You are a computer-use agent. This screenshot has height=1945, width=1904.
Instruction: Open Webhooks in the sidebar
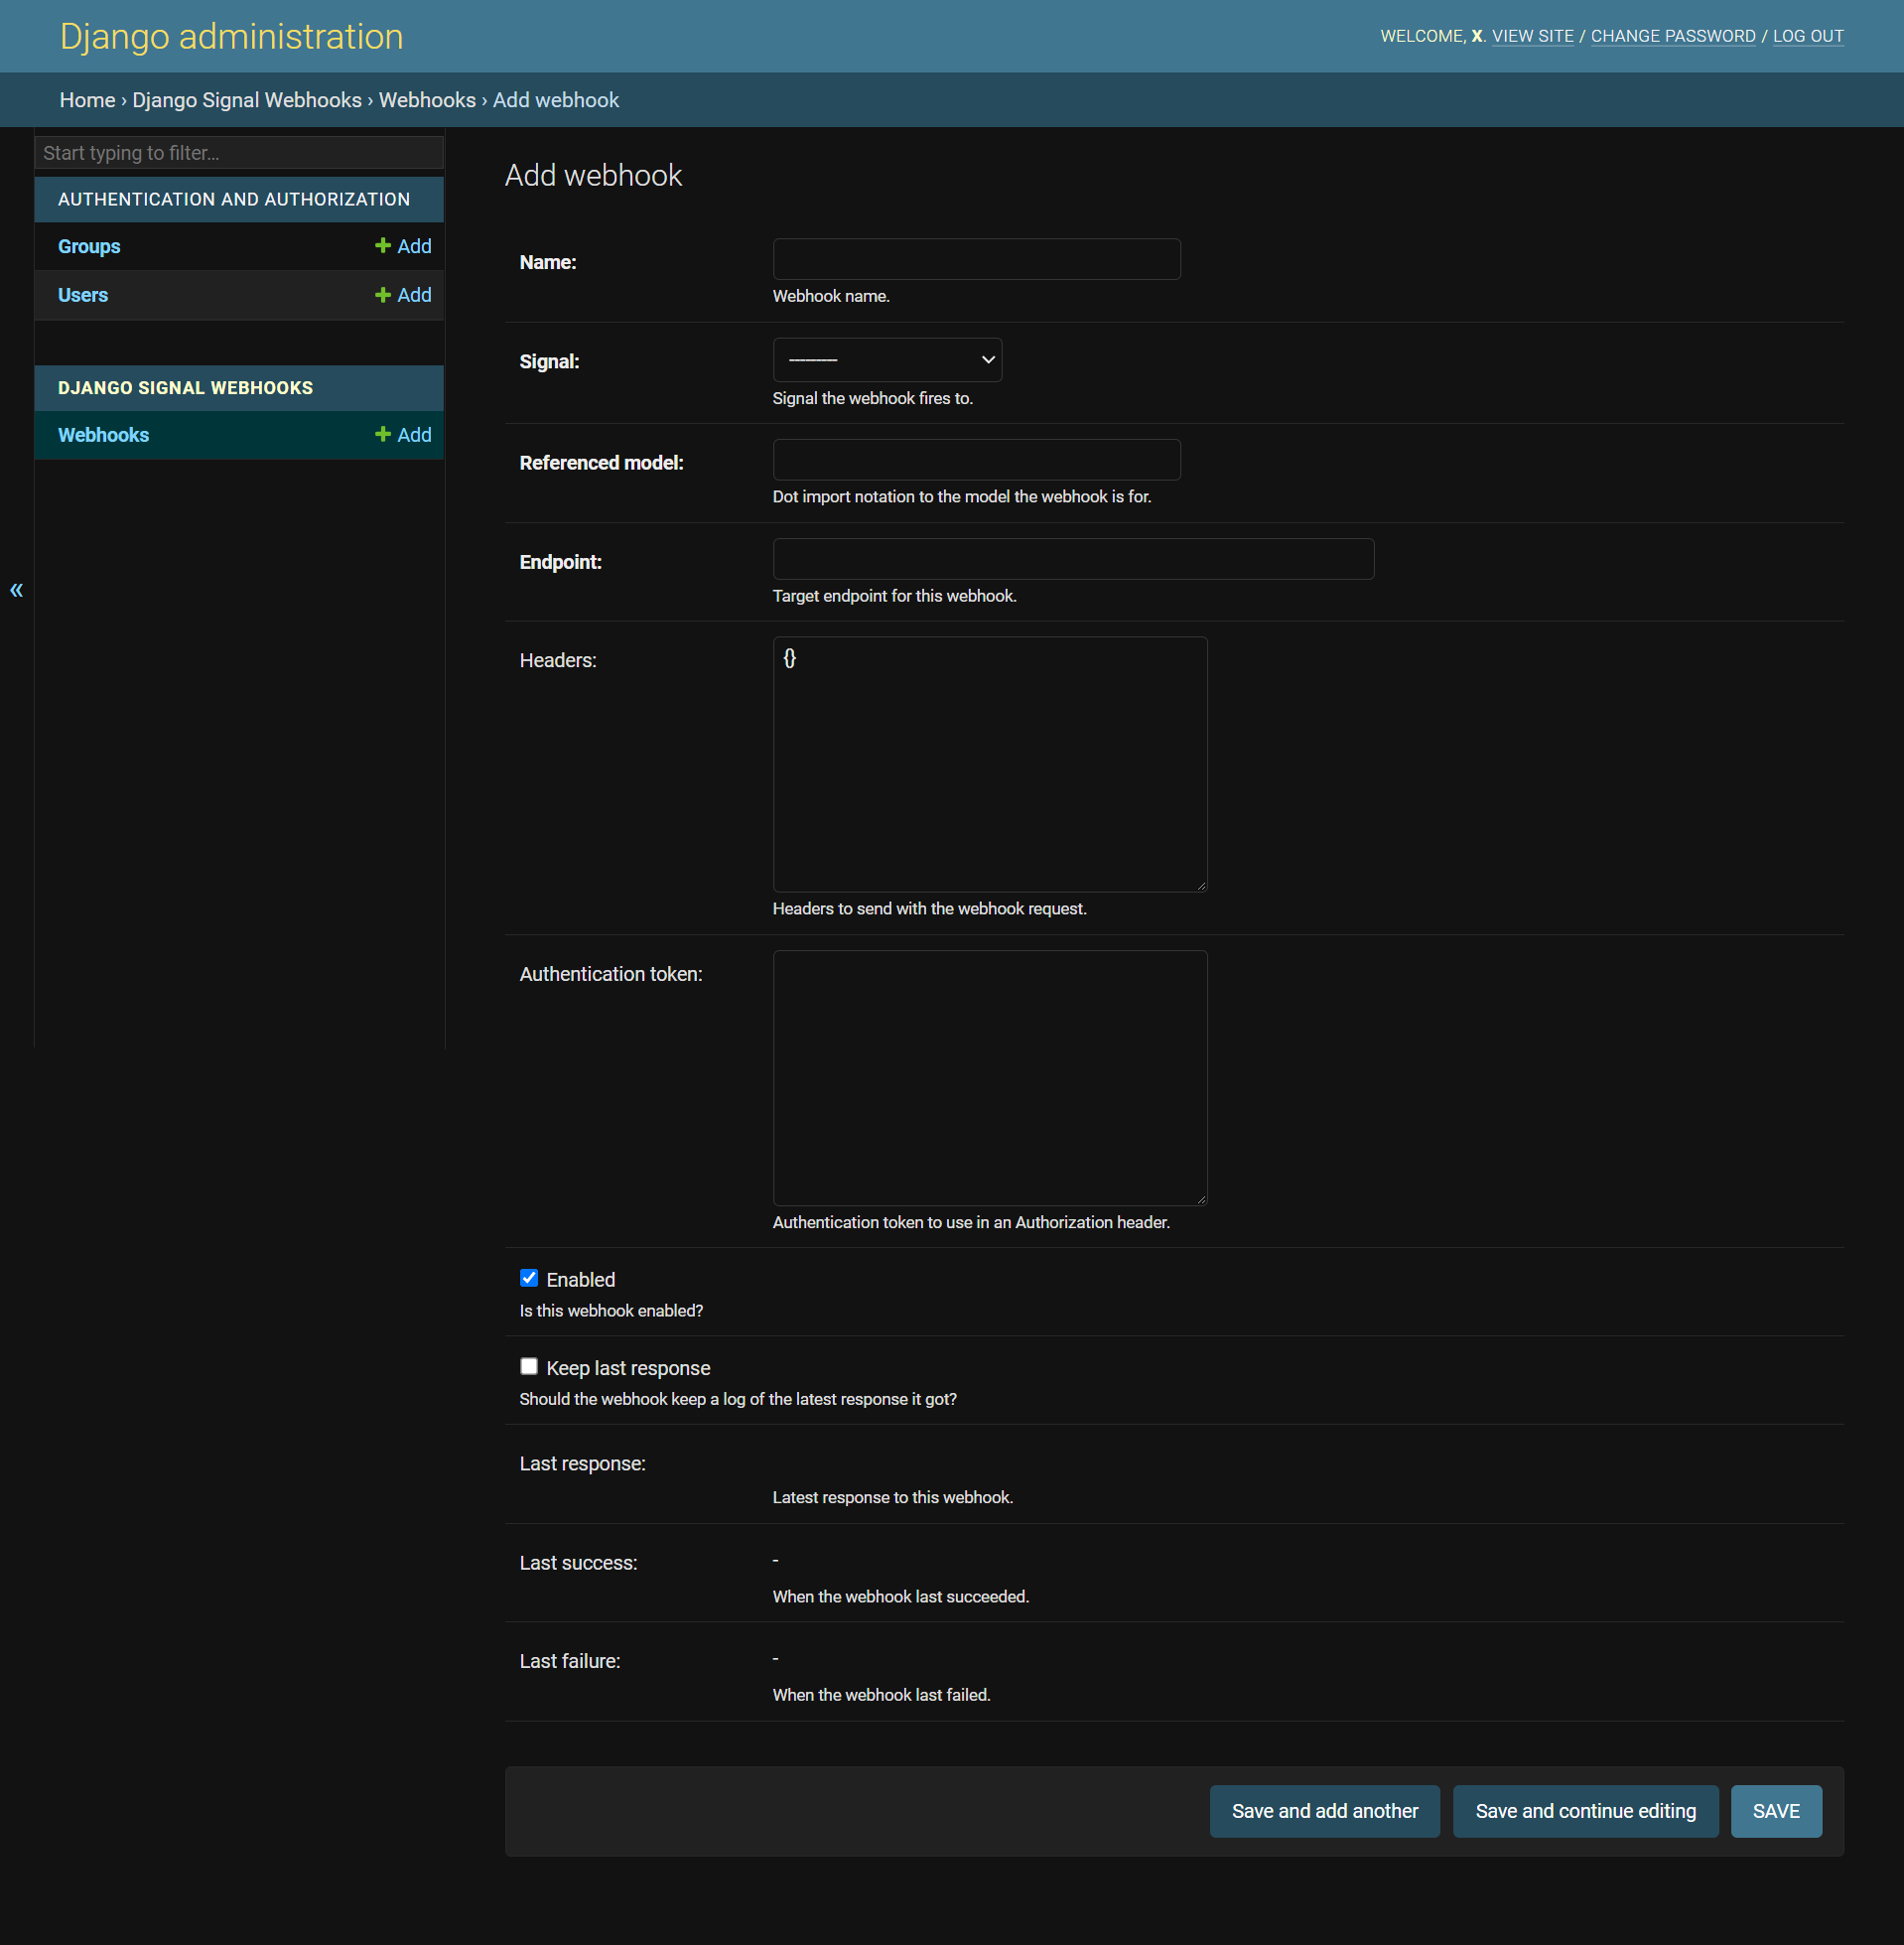click(103, 435)
